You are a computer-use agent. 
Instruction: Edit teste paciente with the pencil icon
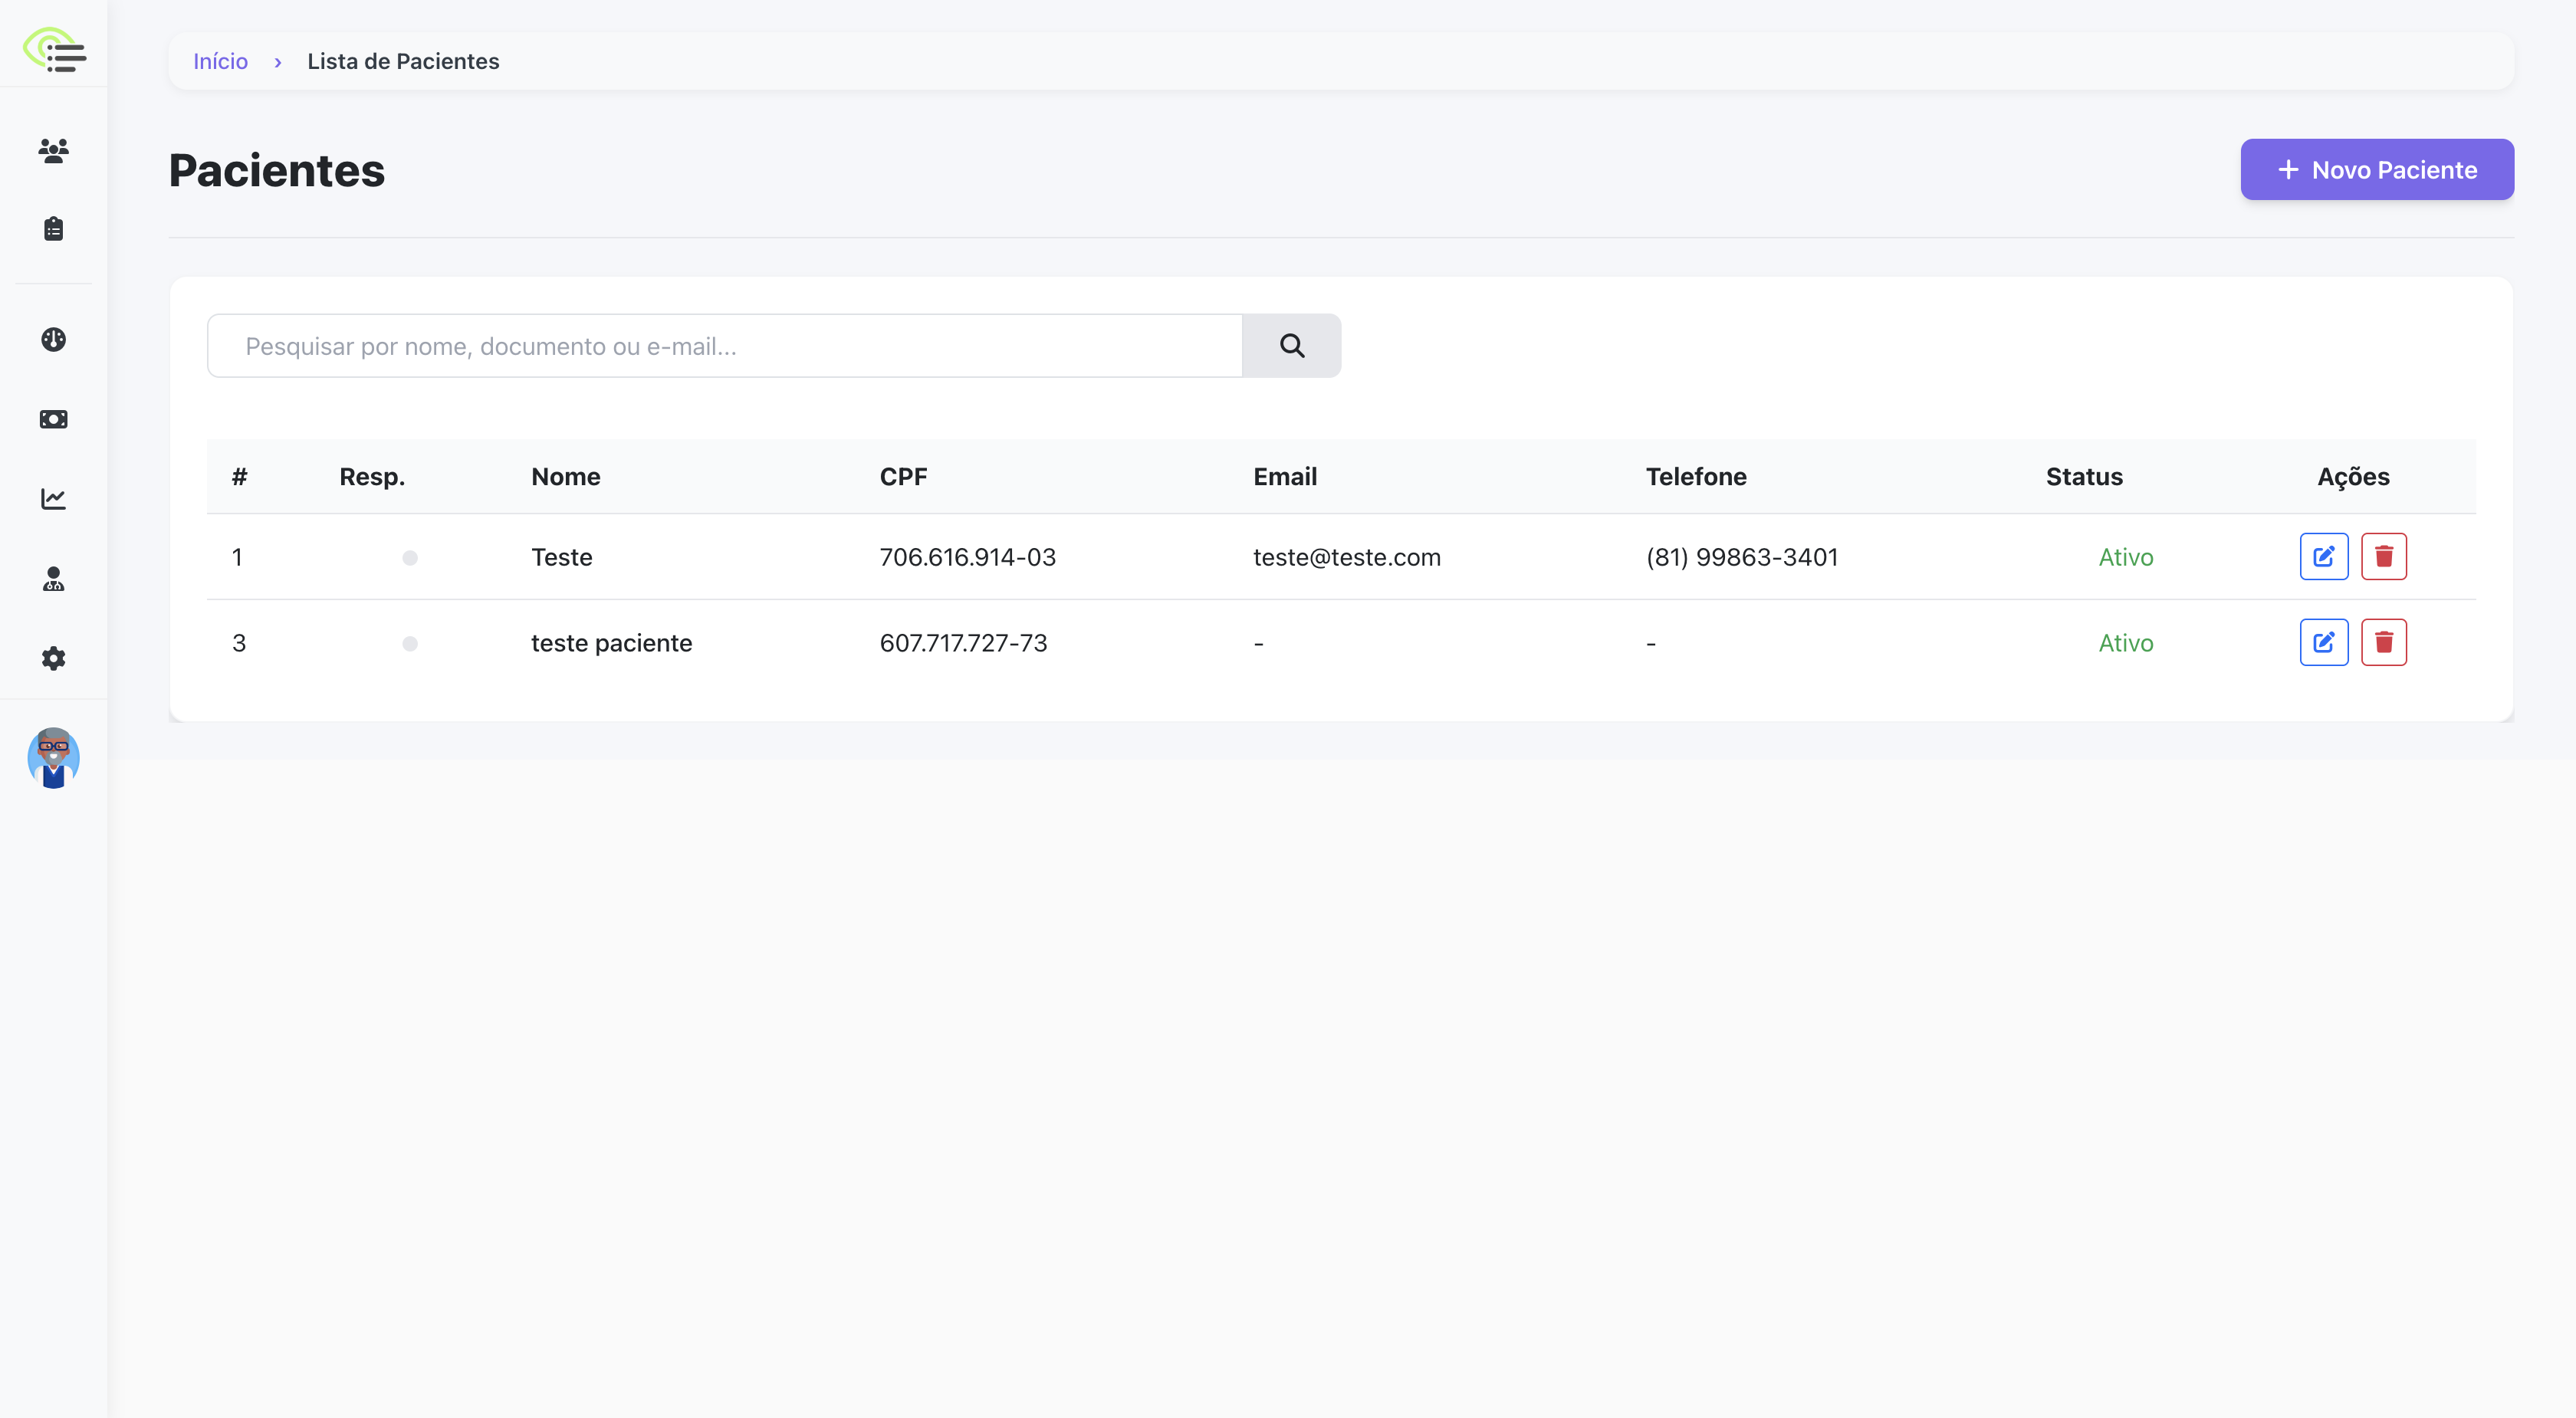coord(2323,643)
